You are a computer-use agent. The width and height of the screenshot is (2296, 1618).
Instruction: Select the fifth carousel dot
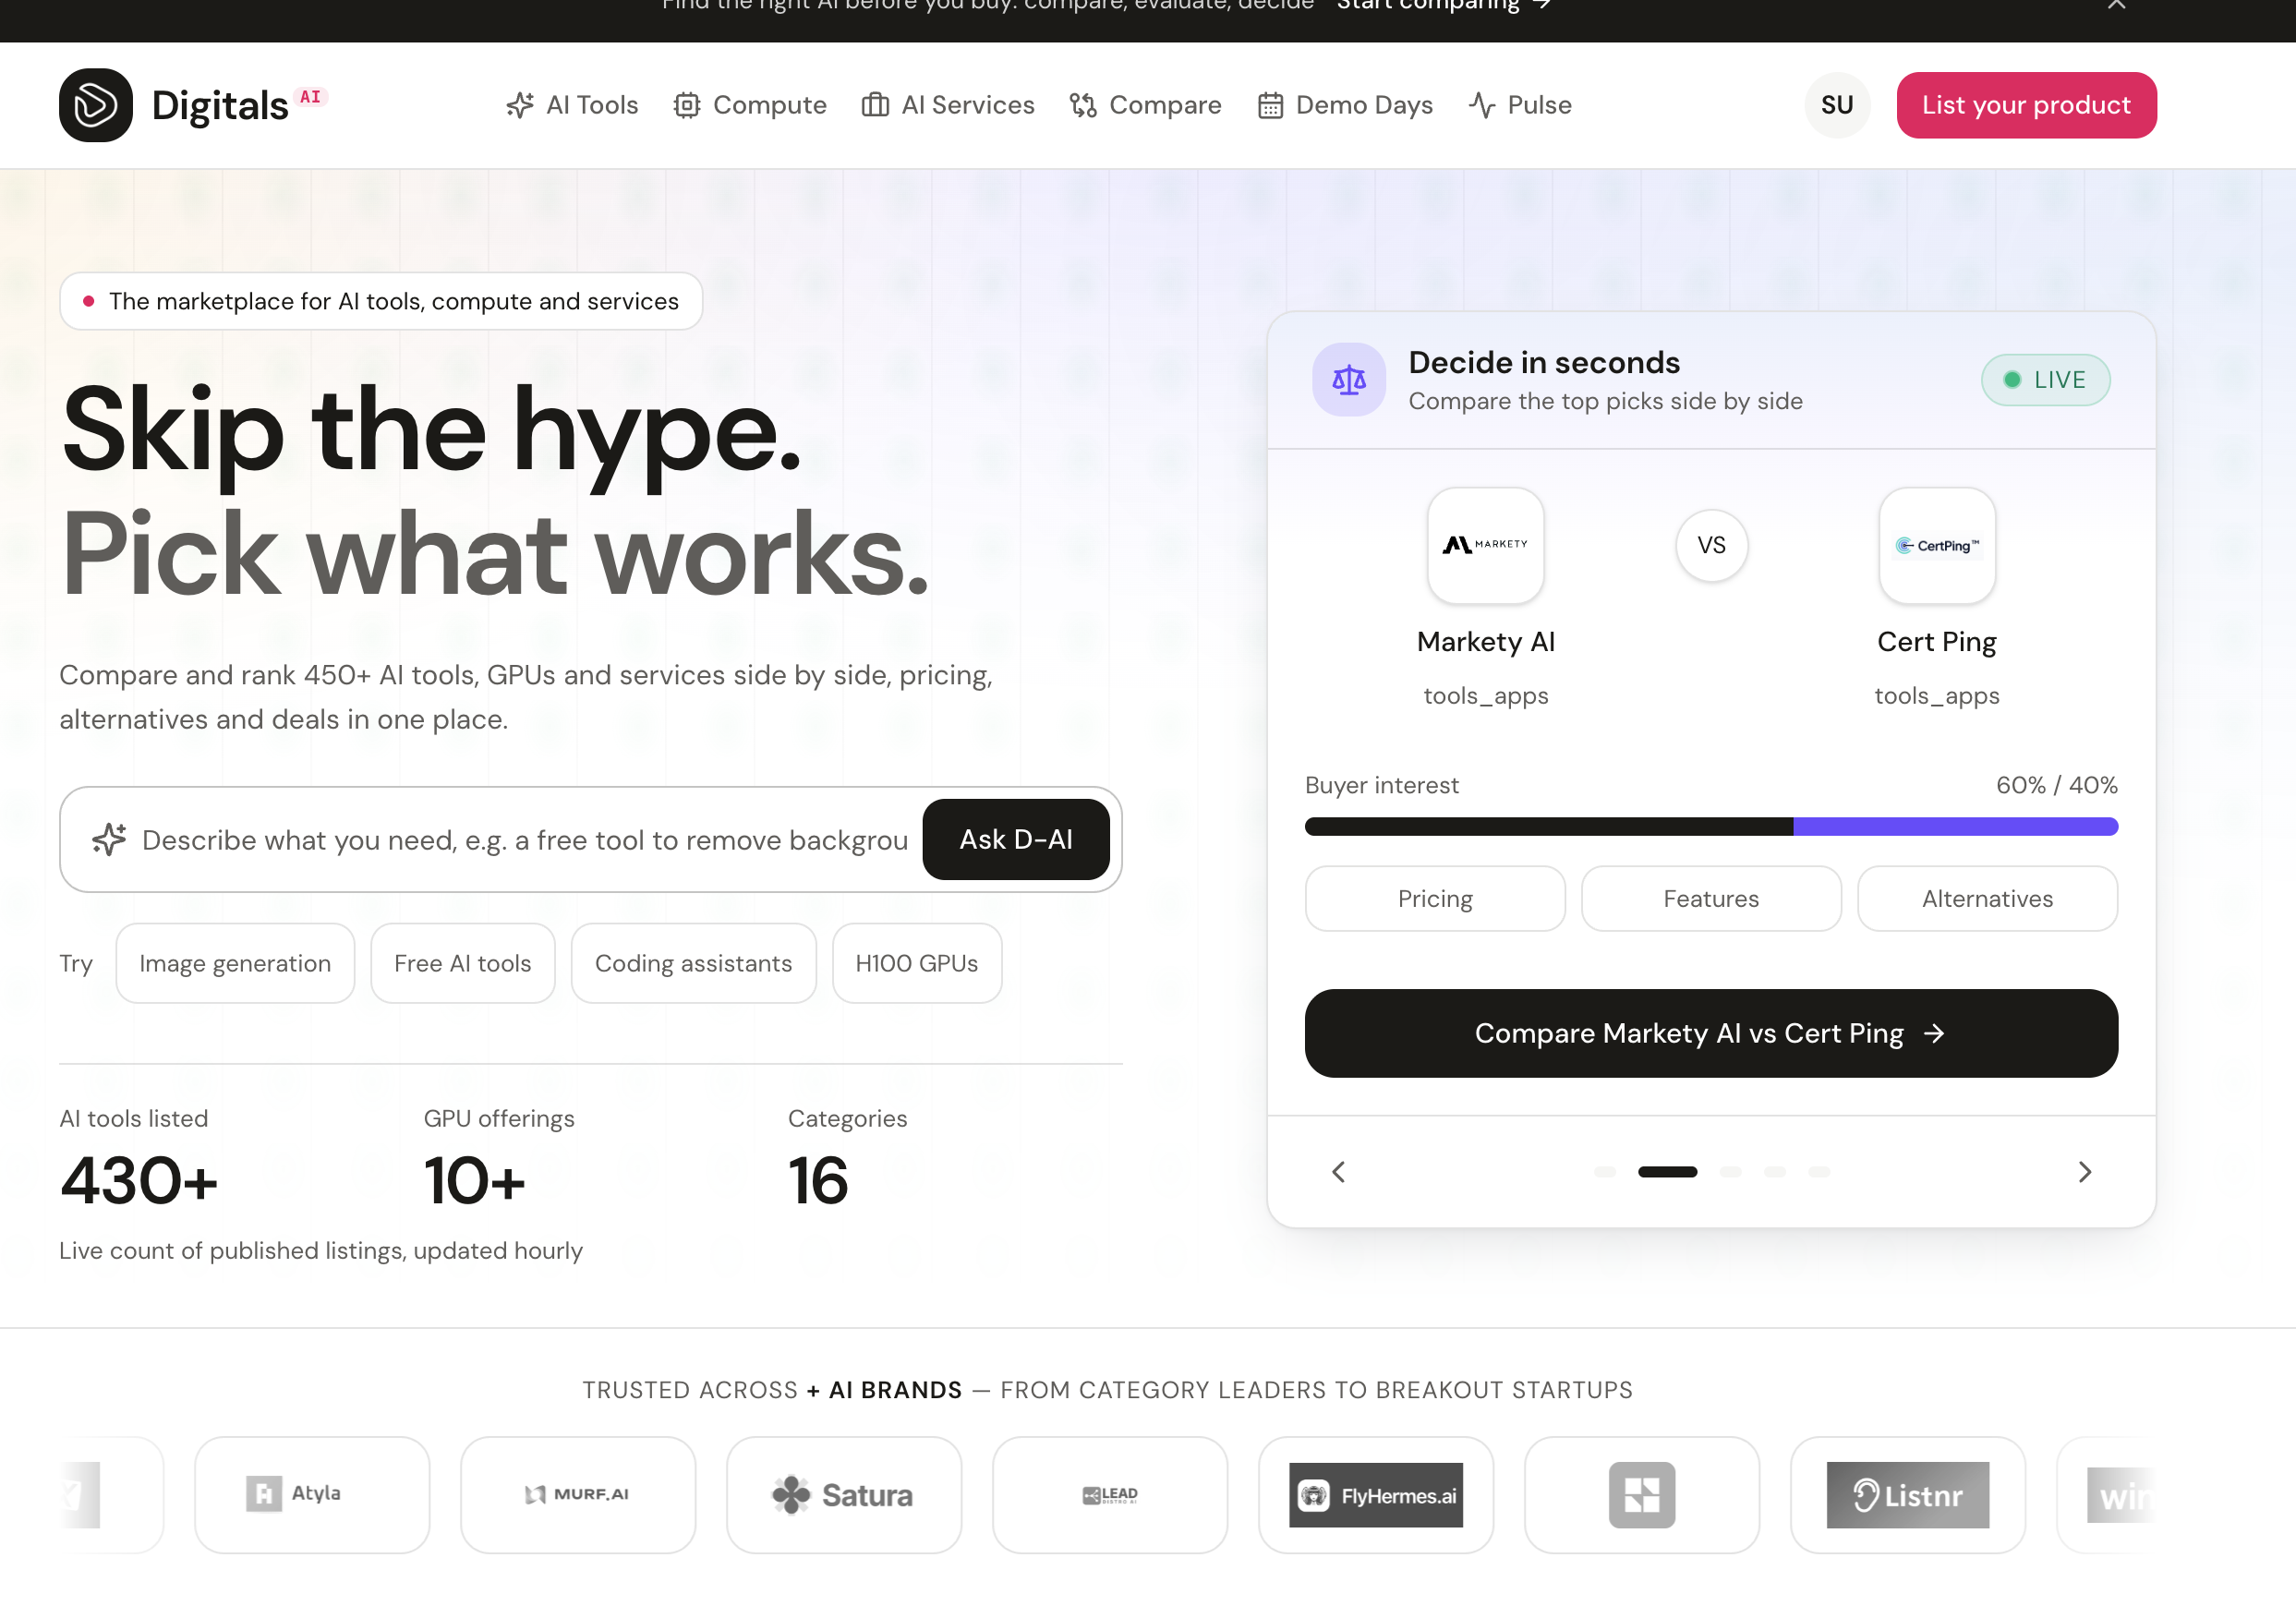(1819, 1172)
